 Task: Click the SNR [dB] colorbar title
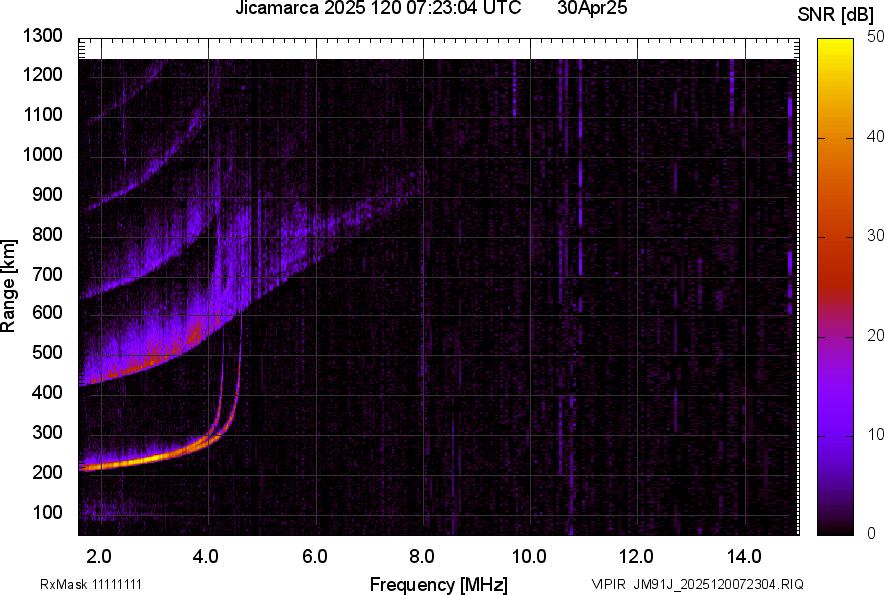[x=836, y=15]
